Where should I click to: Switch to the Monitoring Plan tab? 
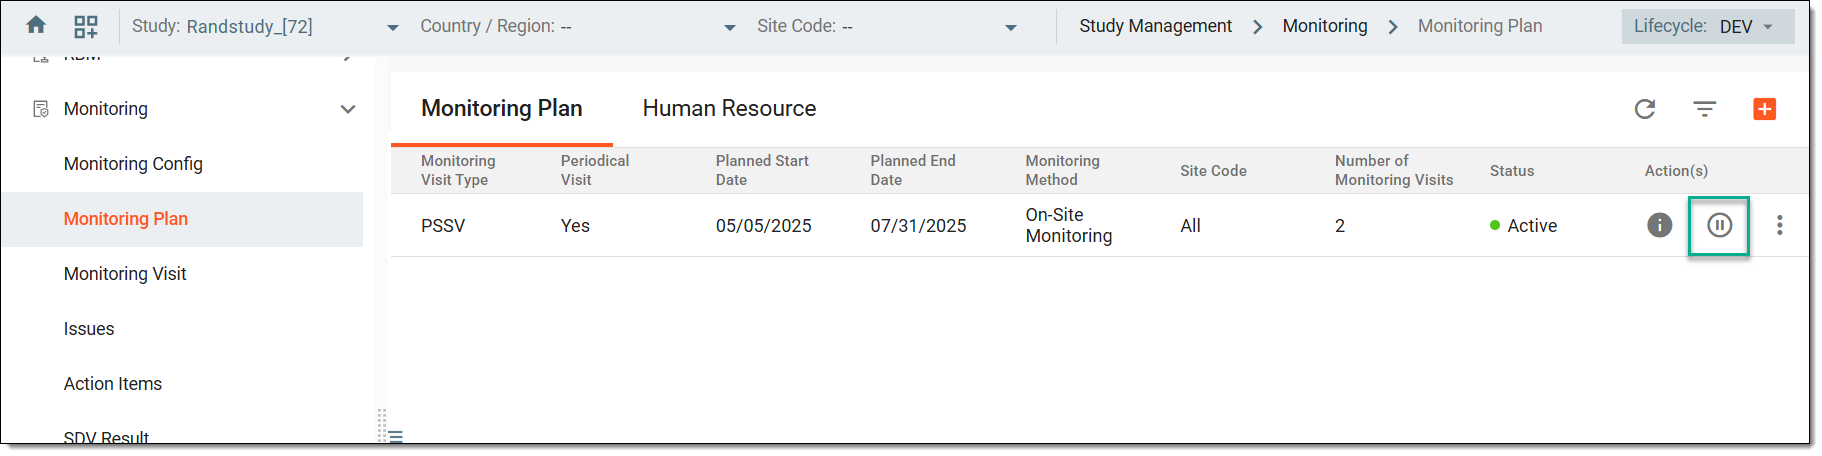pyautogui.click(x=502, y=108)
